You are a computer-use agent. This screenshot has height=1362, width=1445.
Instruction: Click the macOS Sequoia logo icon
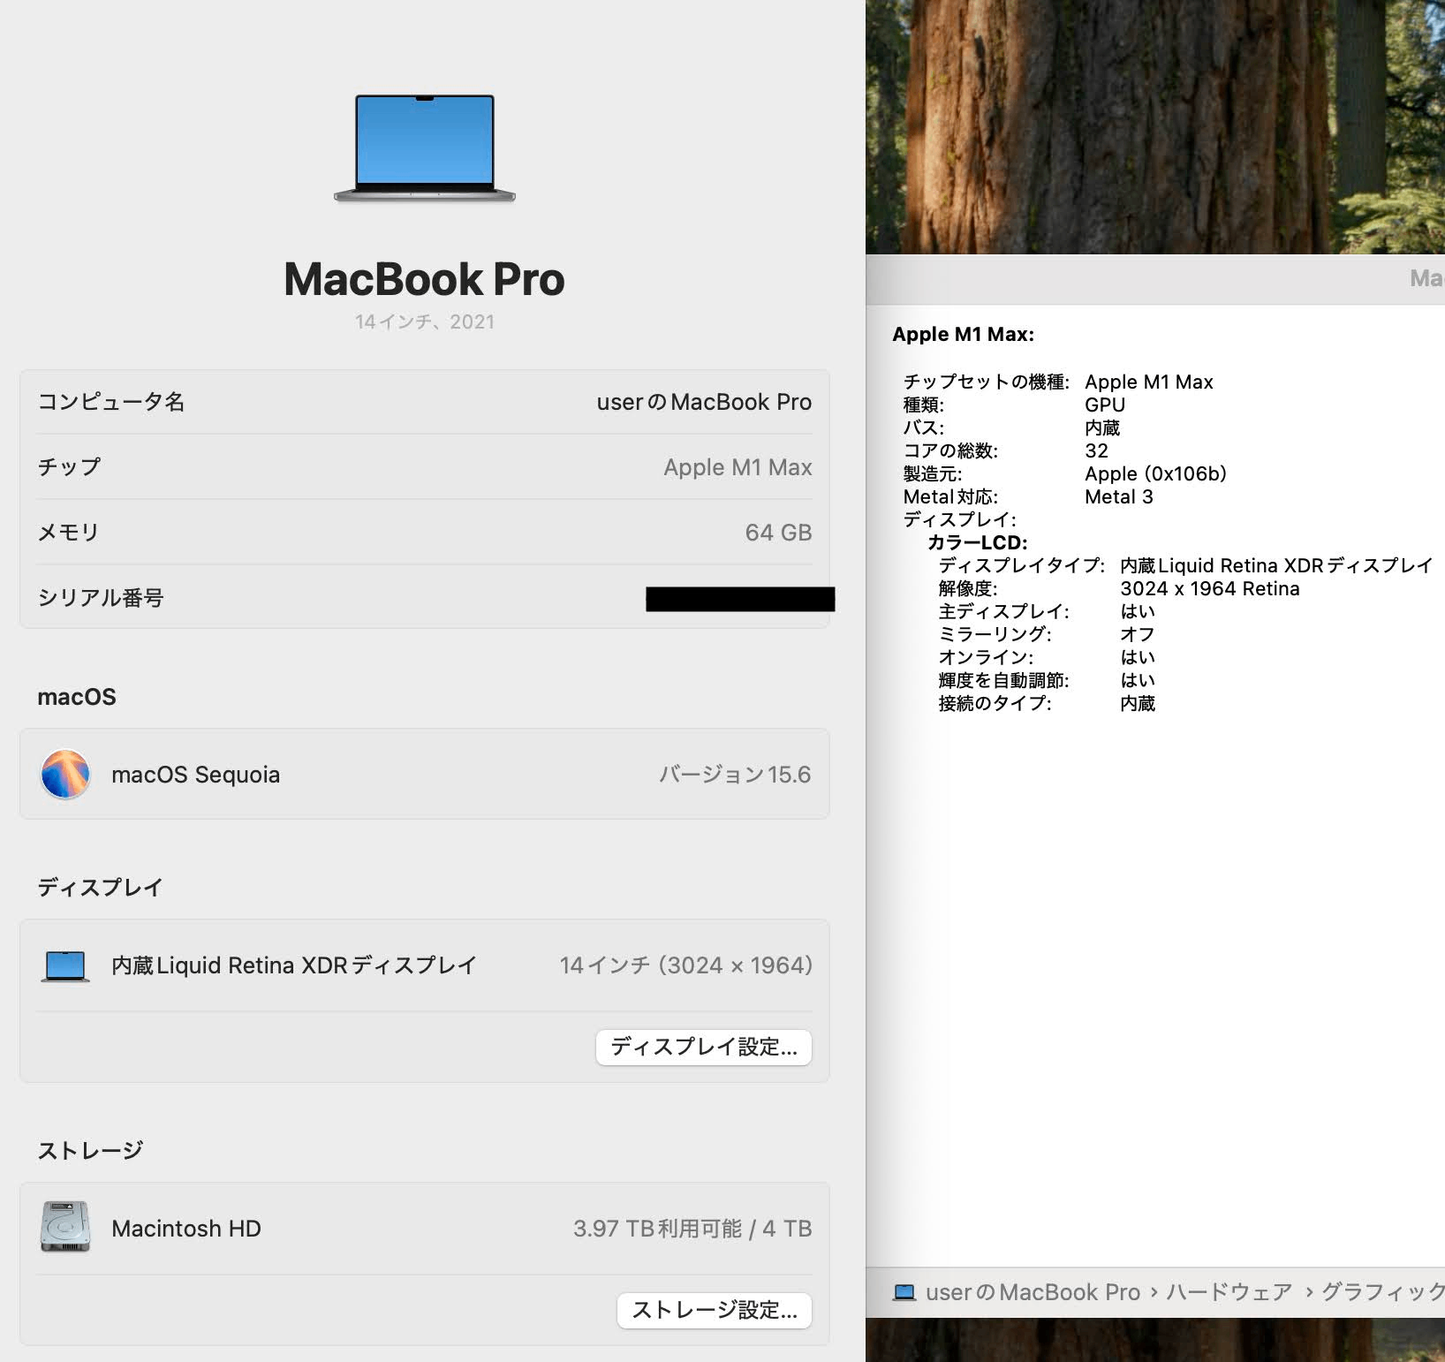(65, 774)
